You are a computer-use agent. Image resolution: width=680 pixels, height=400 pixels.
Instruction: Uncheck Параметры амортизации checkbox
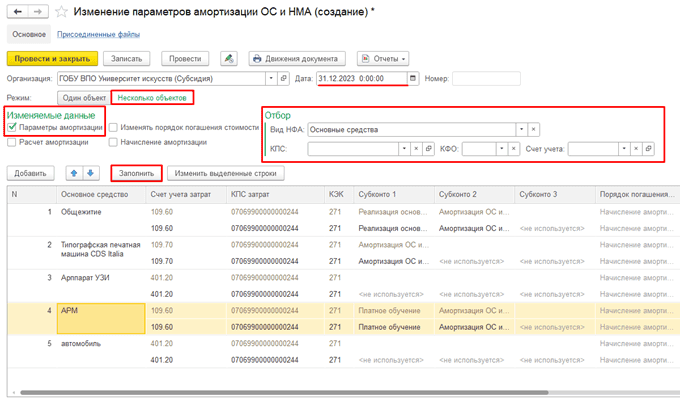(12, 127)
